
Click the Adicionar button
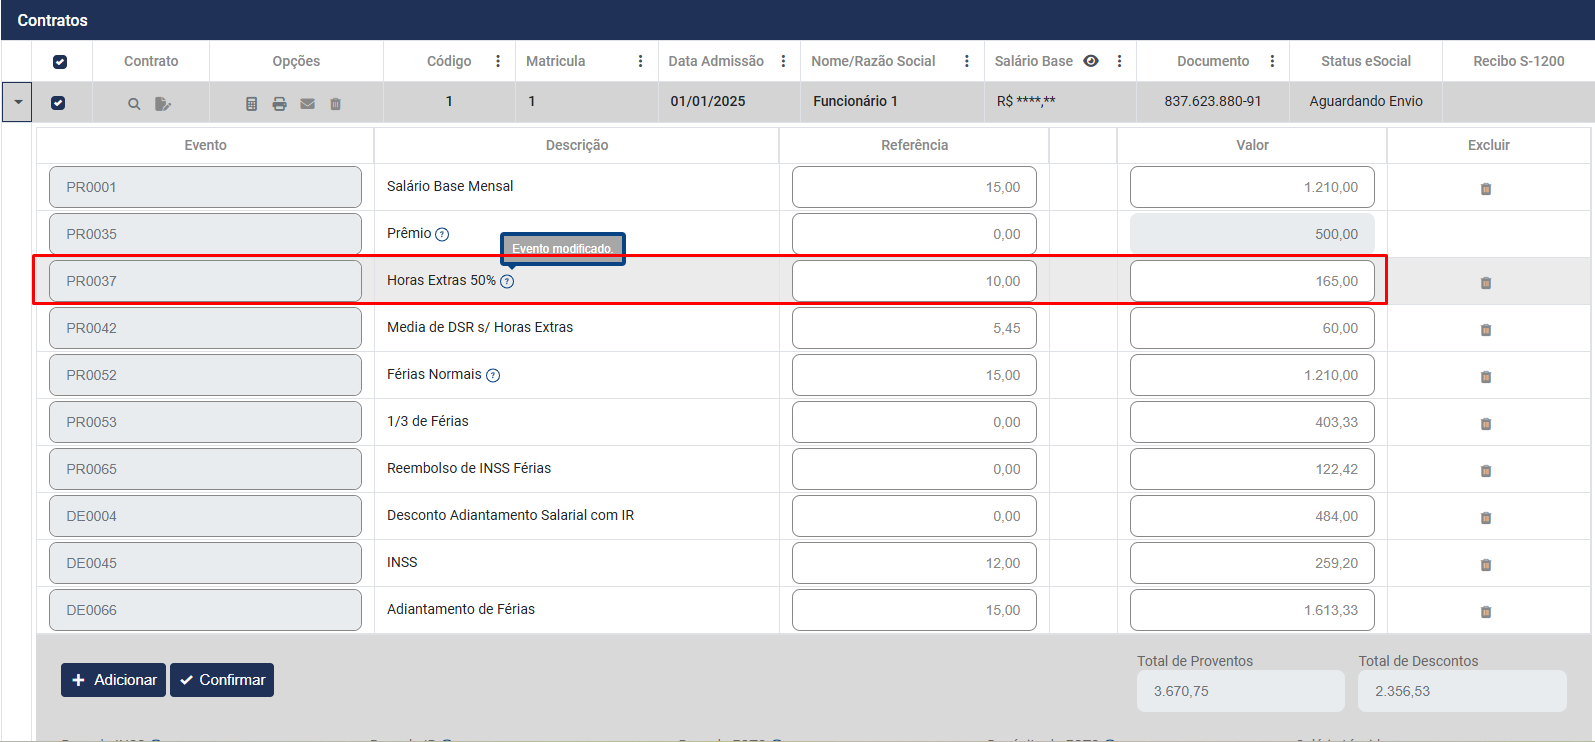(x=113, y=680)
